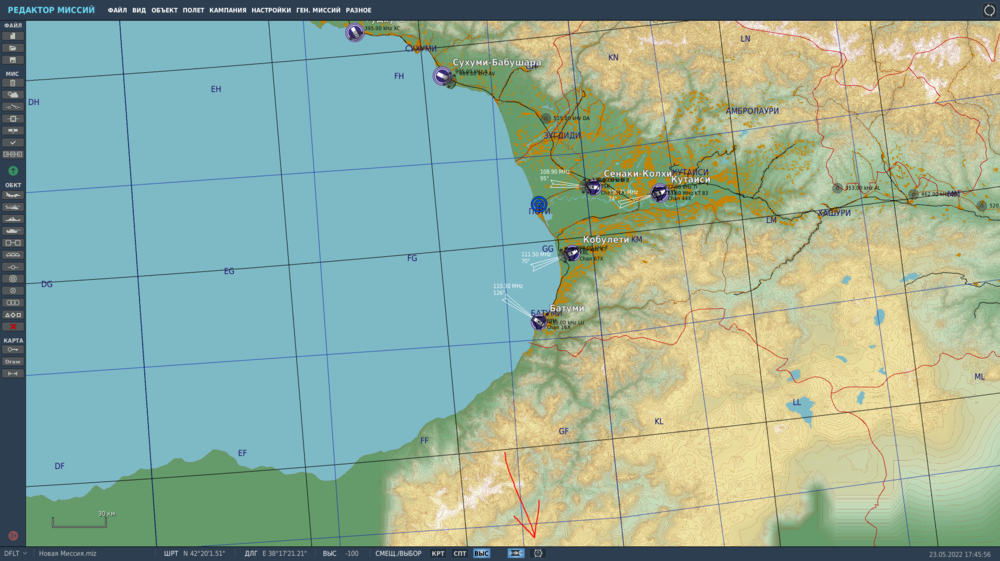Select the airplane group tool
1000x561 pixels.
(x=13, y=195)
